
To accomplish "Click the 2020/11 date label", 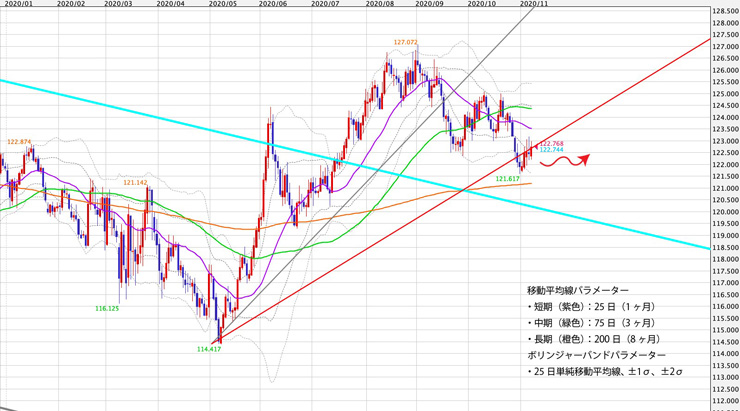I will [x=533, y=3].
